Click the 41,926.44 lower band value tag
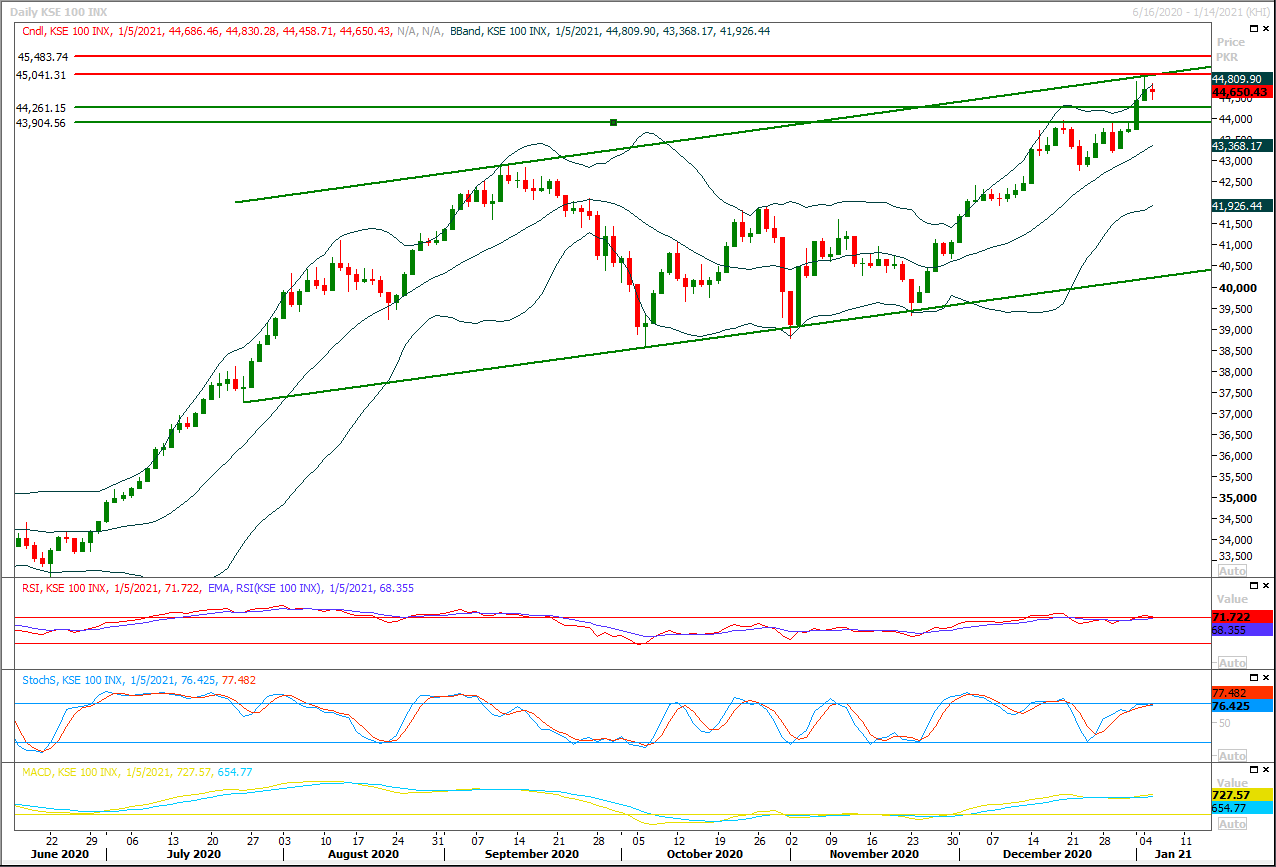The image size is (1276, 867). [1241, 205]
